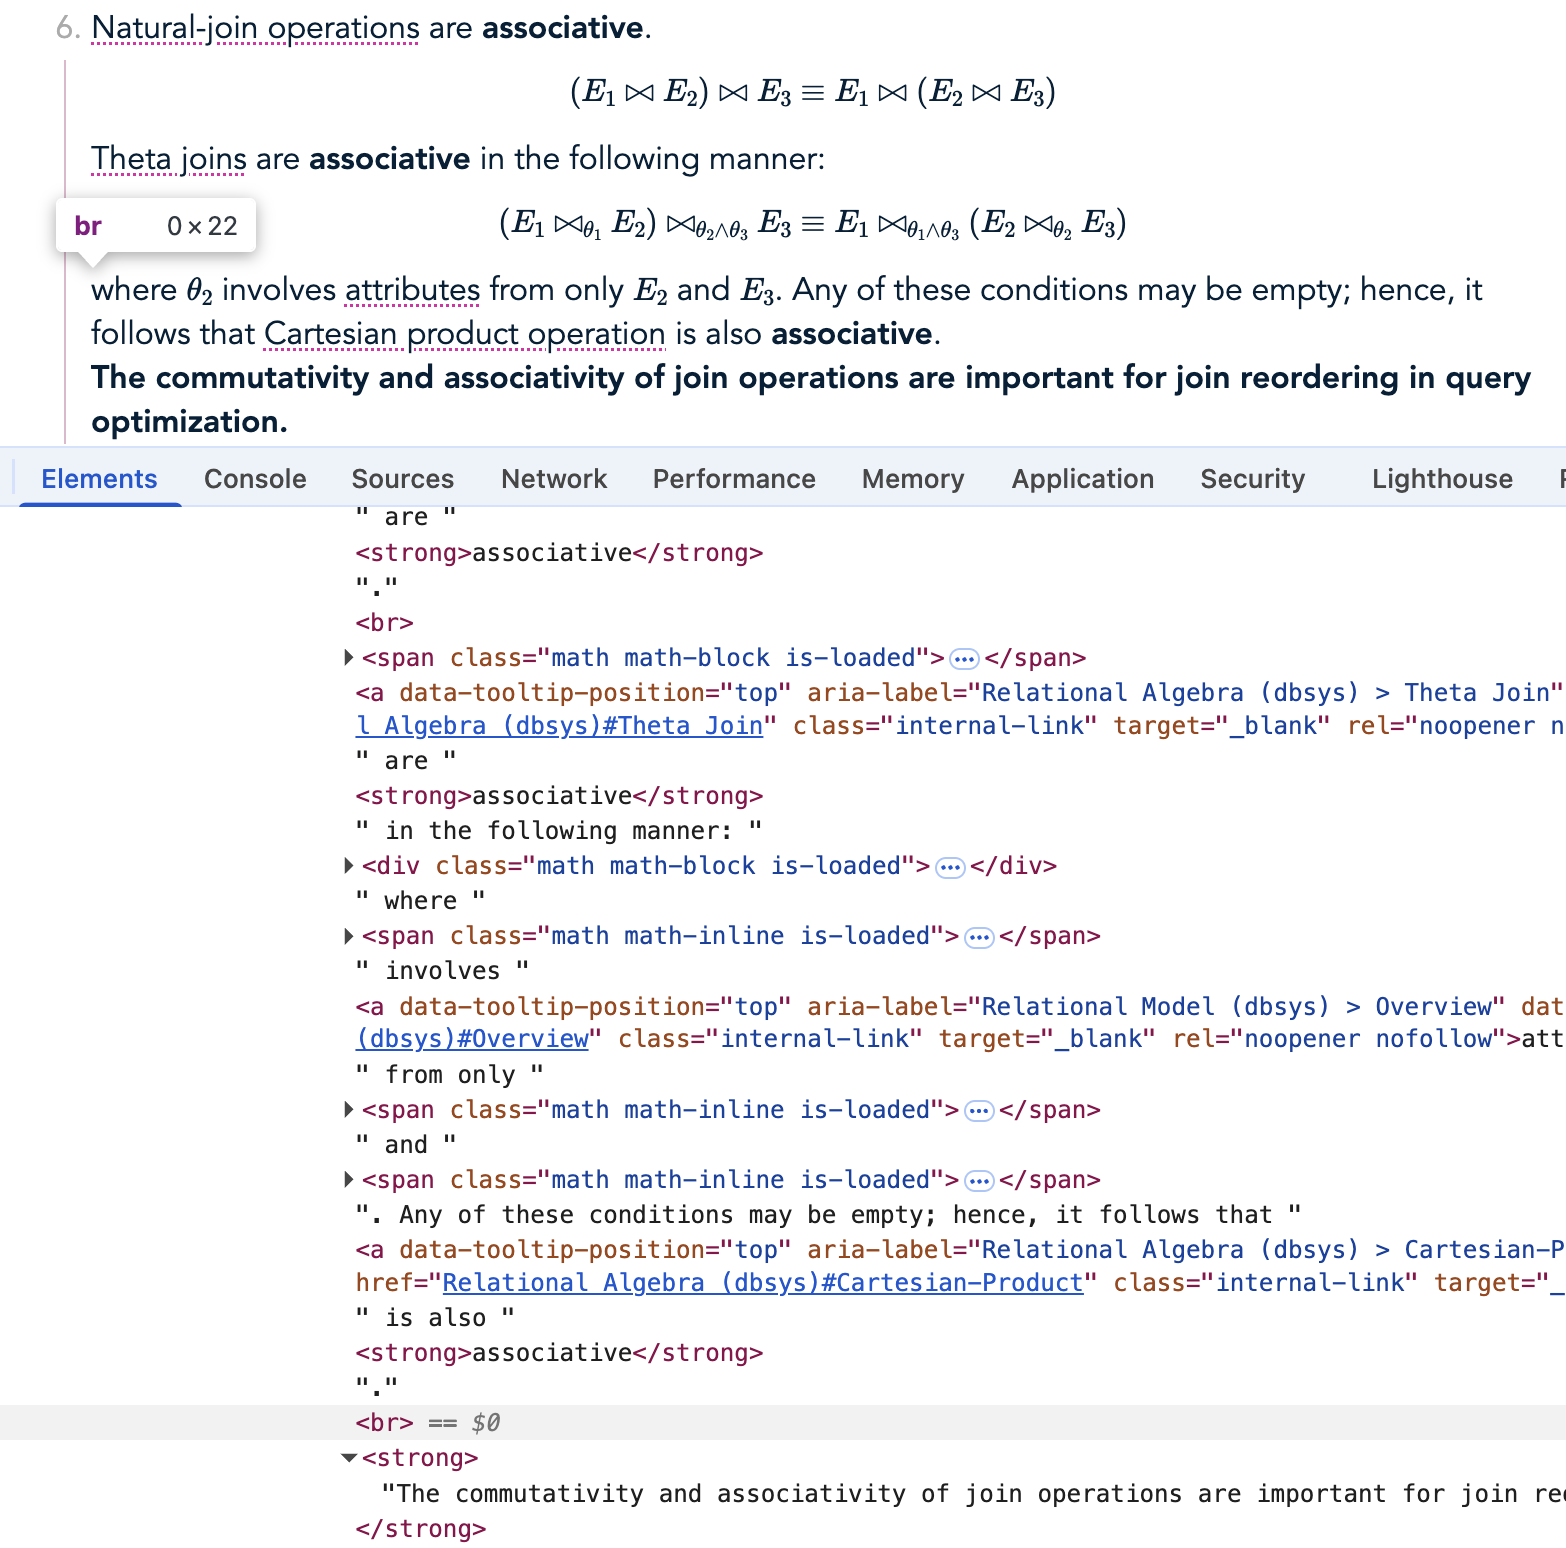The width and height of the screenshot is (1566, 1548).
Task: Follow the Theta joins link
Action: pos(168,159)
